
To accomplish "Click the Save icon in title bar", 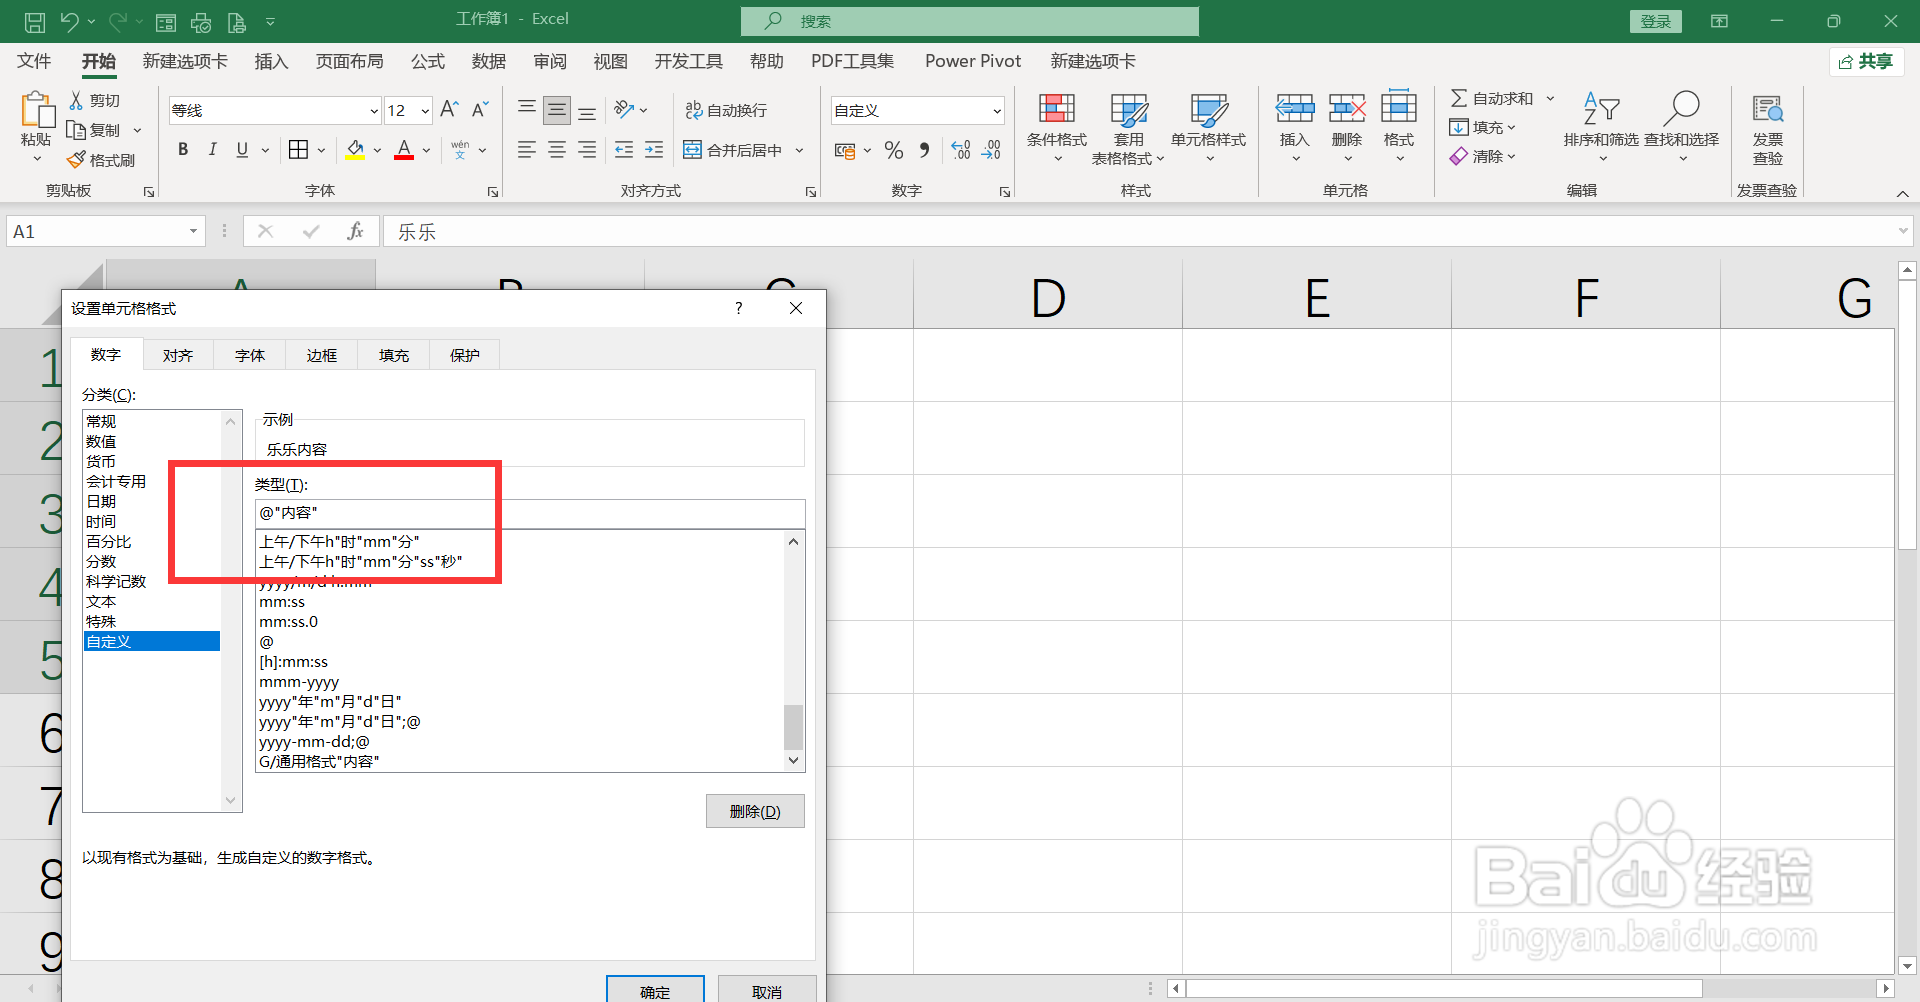I will 35,21.
